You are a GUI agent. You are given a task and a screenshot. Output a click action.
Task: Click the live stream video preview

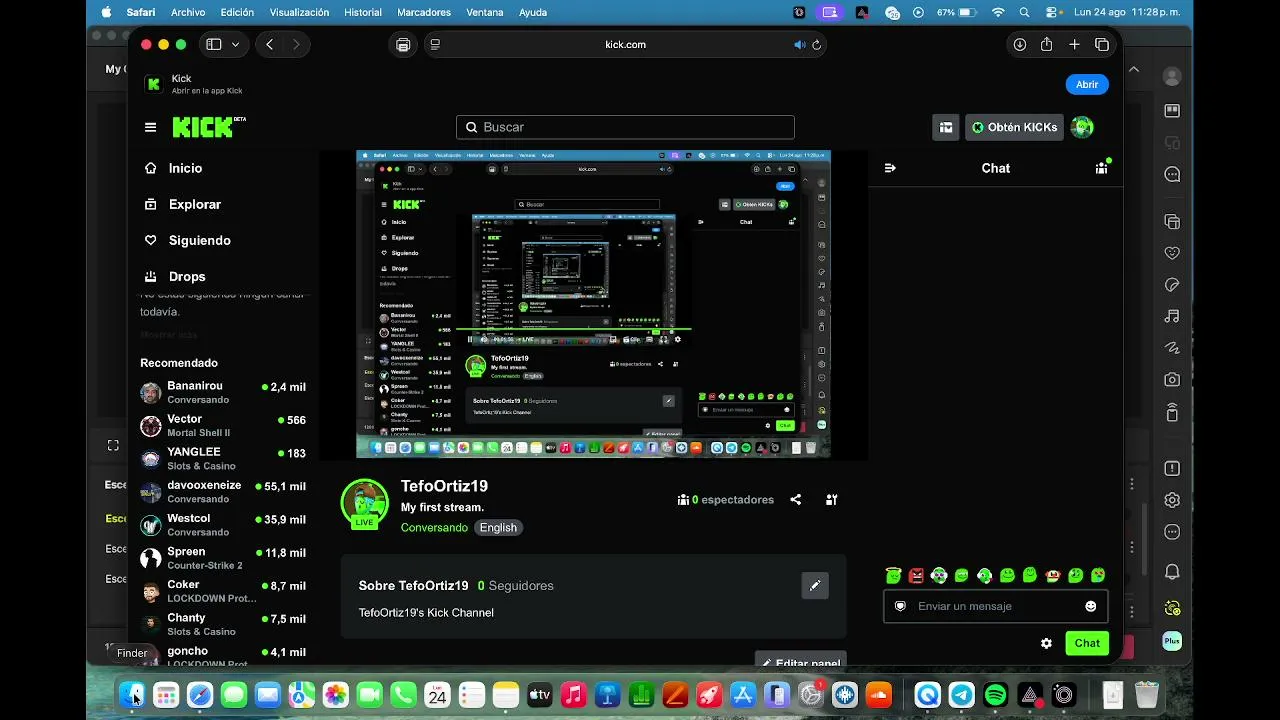pyautogui.click(x=594, y=304)
